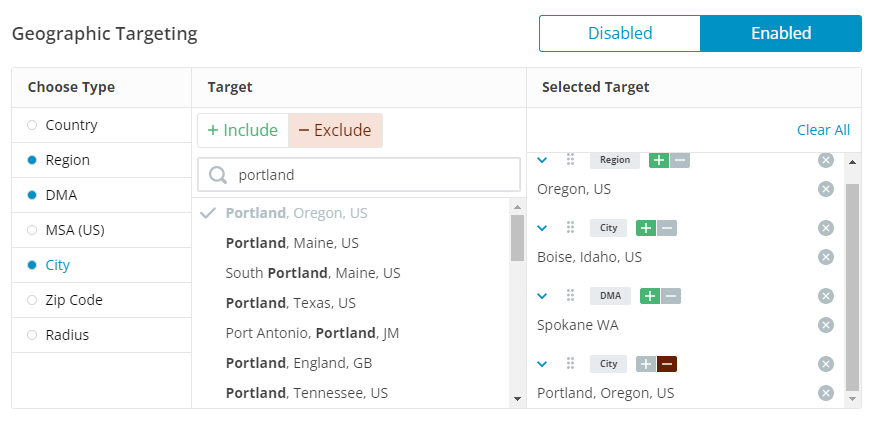Select the DMA type

[101, 195]
